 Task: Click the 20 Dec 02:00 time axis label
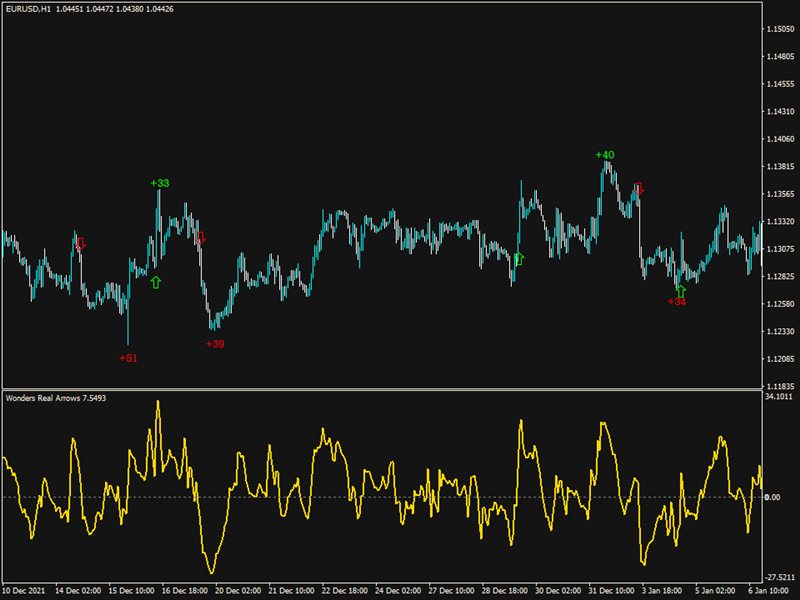pos(238,591)
